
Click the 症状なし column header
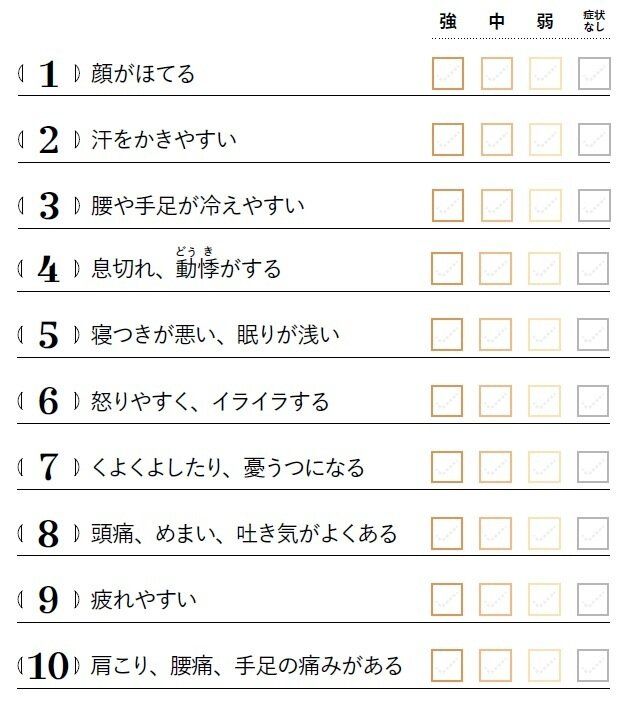point(594,21)
